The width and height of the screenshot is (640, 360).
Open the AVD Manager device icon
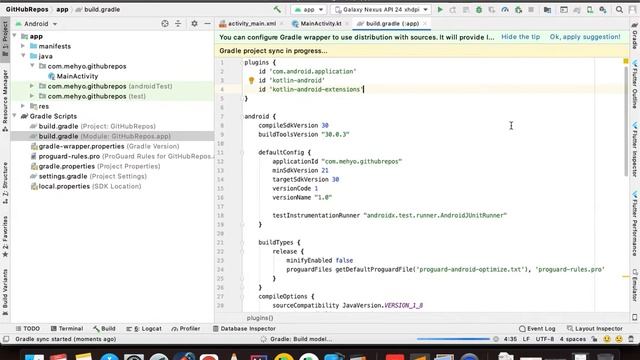[590, 9]
